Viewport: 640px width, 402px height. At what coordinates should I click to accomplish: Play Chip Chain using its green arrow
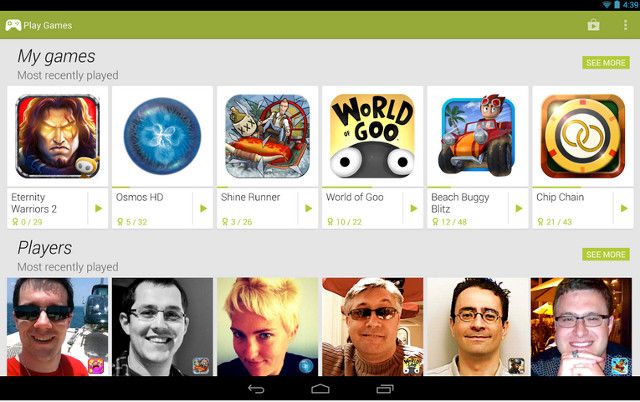pos(624,209)
